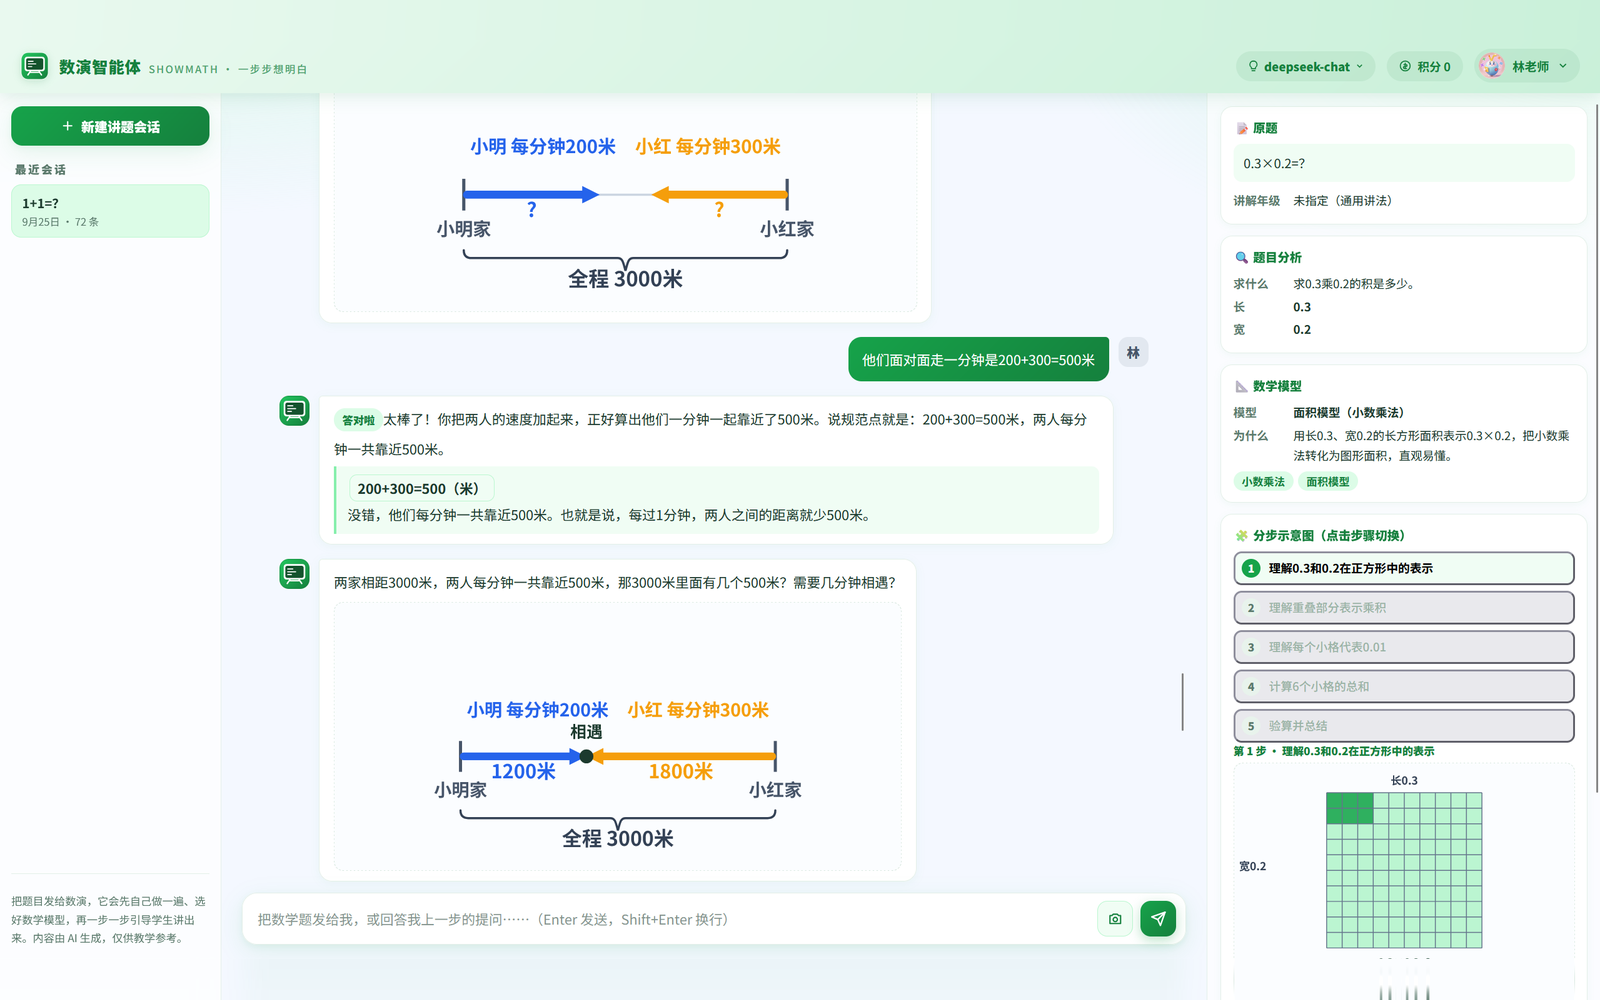Screen dimensions: 1600x1000
Task: Open the 林老师 user menu
Action: [x=1527, y=66]
